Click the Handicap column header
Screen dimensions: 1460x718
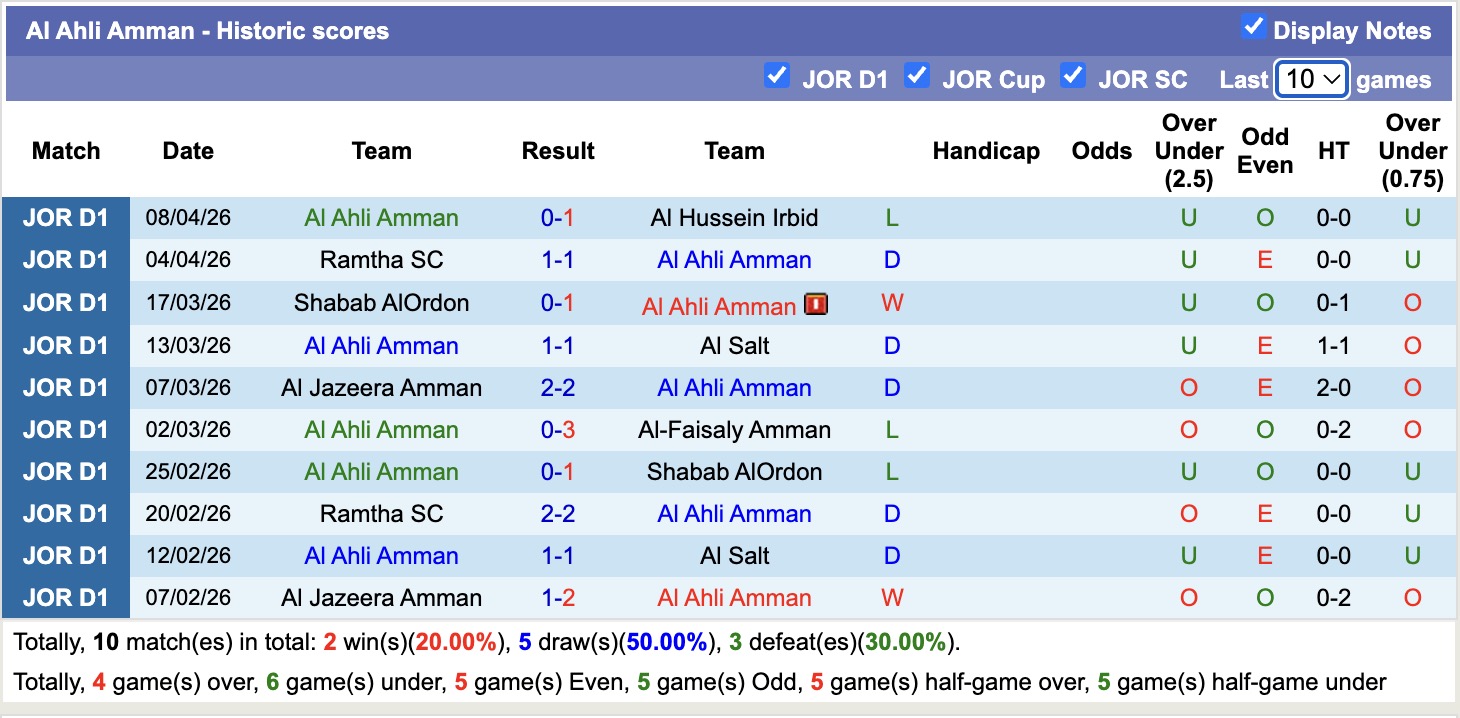click(986, 151)
